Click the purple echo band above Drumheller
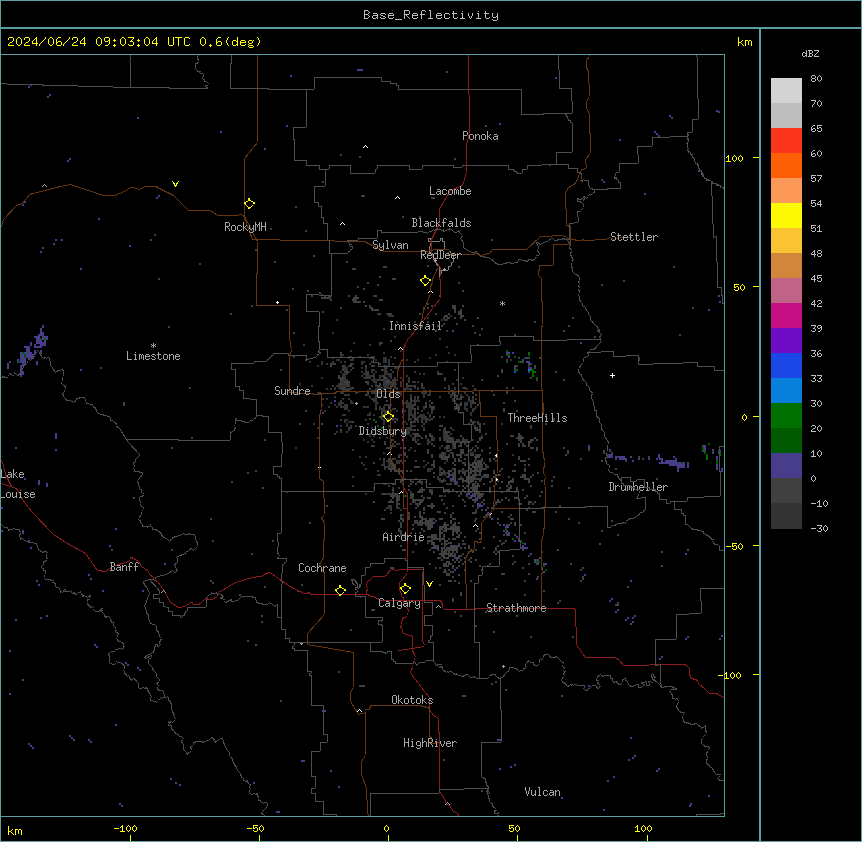 click(649, 461)
